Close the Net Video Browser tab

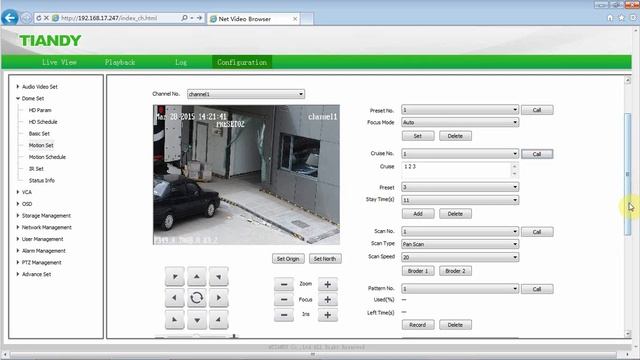click(295, 19)
